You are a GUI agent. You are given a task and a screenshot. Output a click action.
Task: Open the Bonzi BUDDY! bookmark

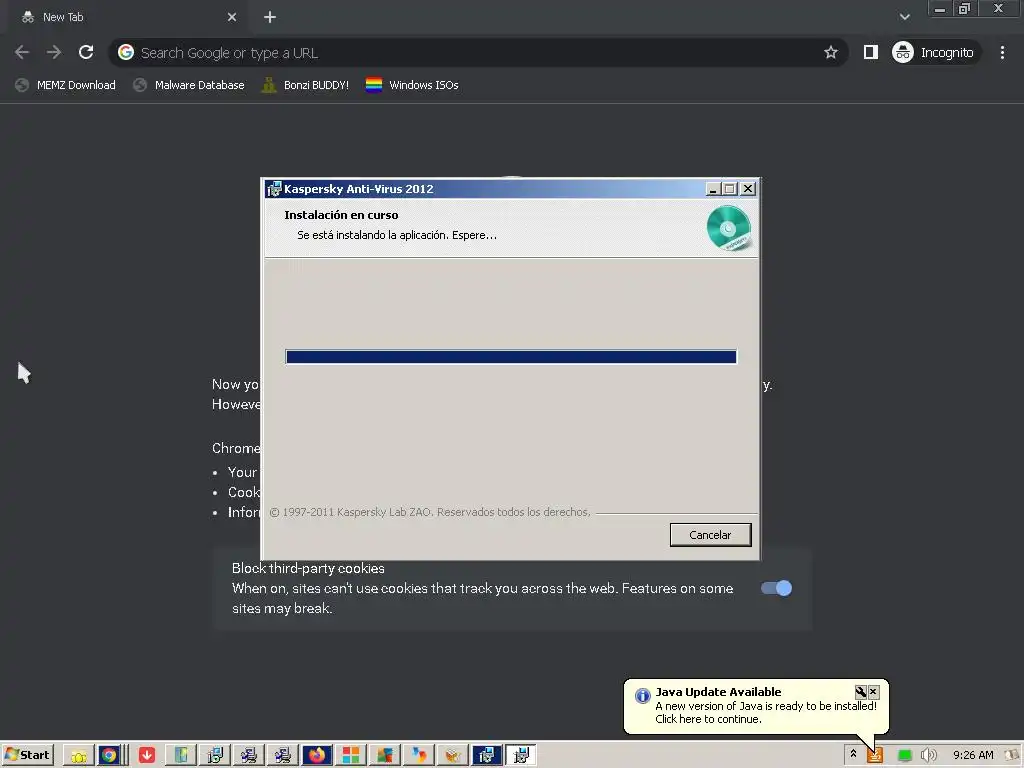(305, 85)
